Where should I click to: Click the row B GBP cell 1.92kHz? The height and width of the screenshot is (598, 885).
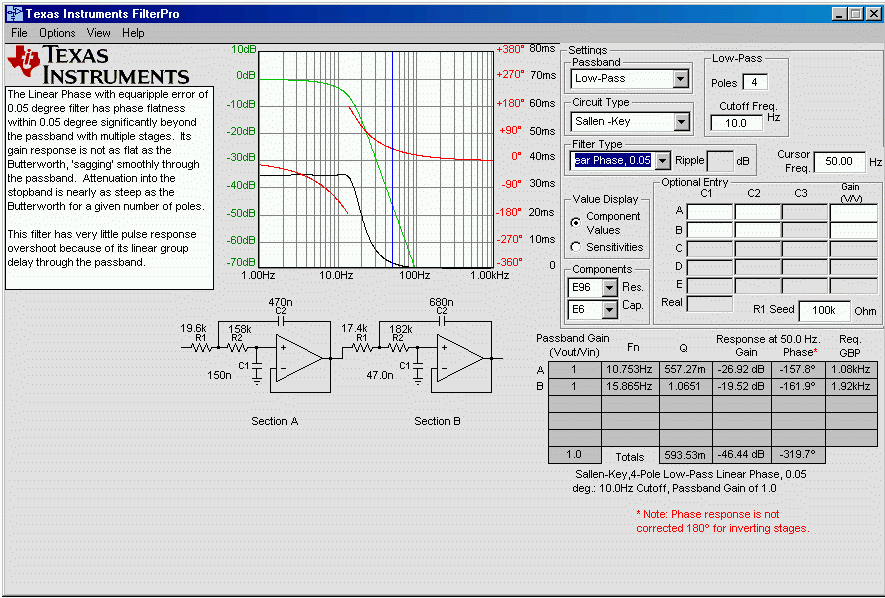click(851, 386)
